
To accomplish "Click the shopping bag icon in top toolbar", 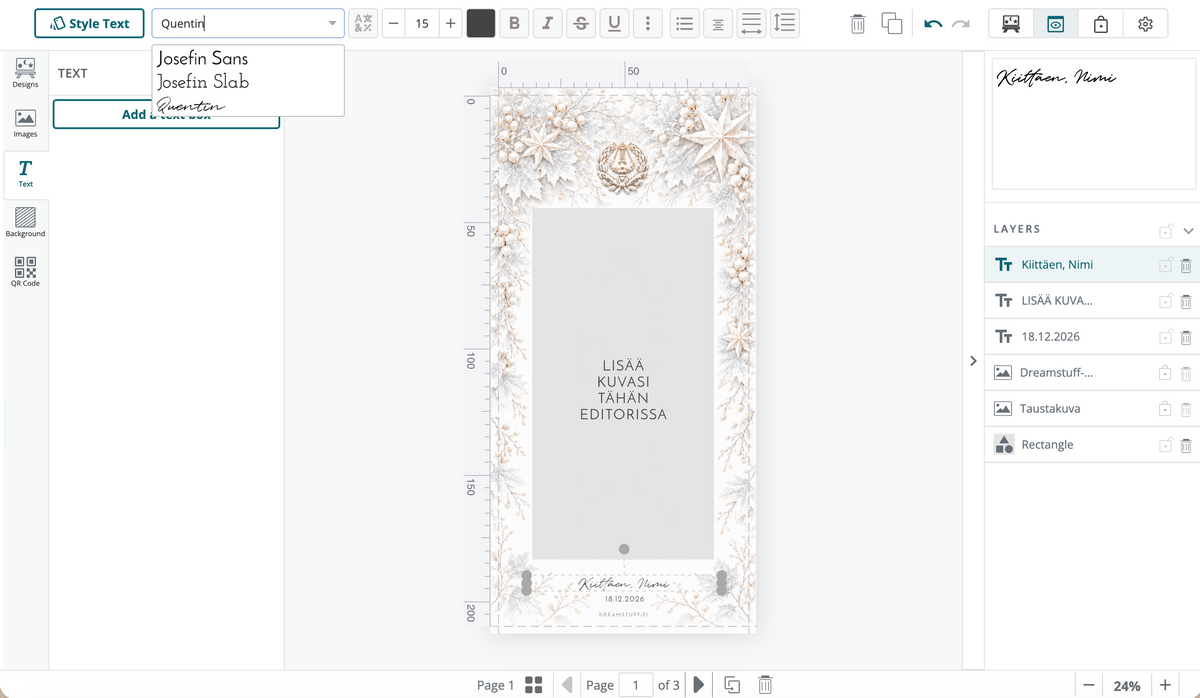I will pos(1101,23).
